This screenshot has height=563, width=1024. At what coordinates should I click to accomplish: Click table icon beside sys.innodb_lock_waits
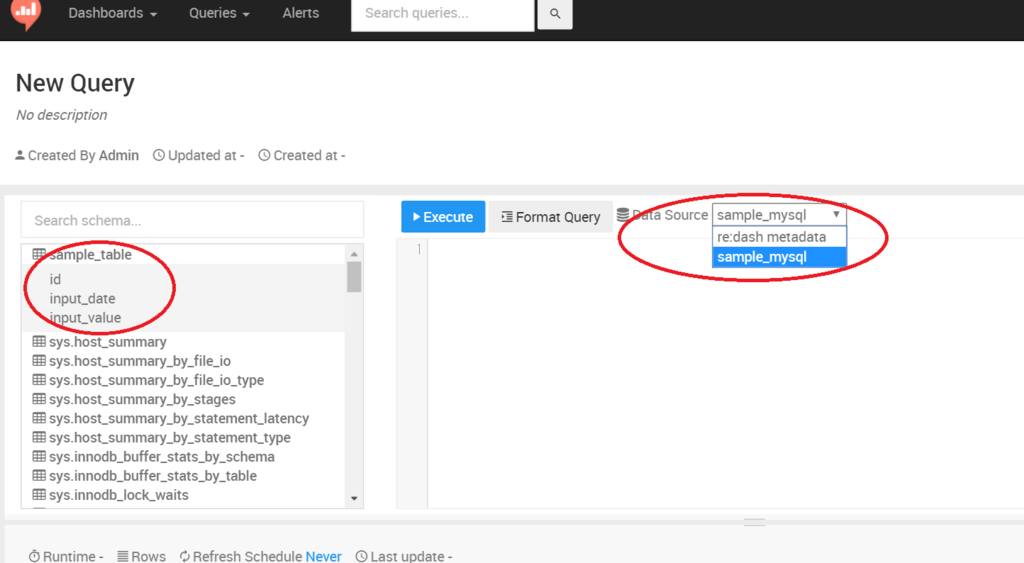(x=39, y=494)
